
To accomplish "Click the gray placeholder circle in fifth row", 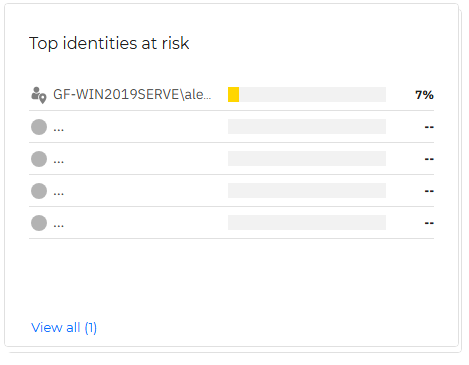I will point(39,223).
